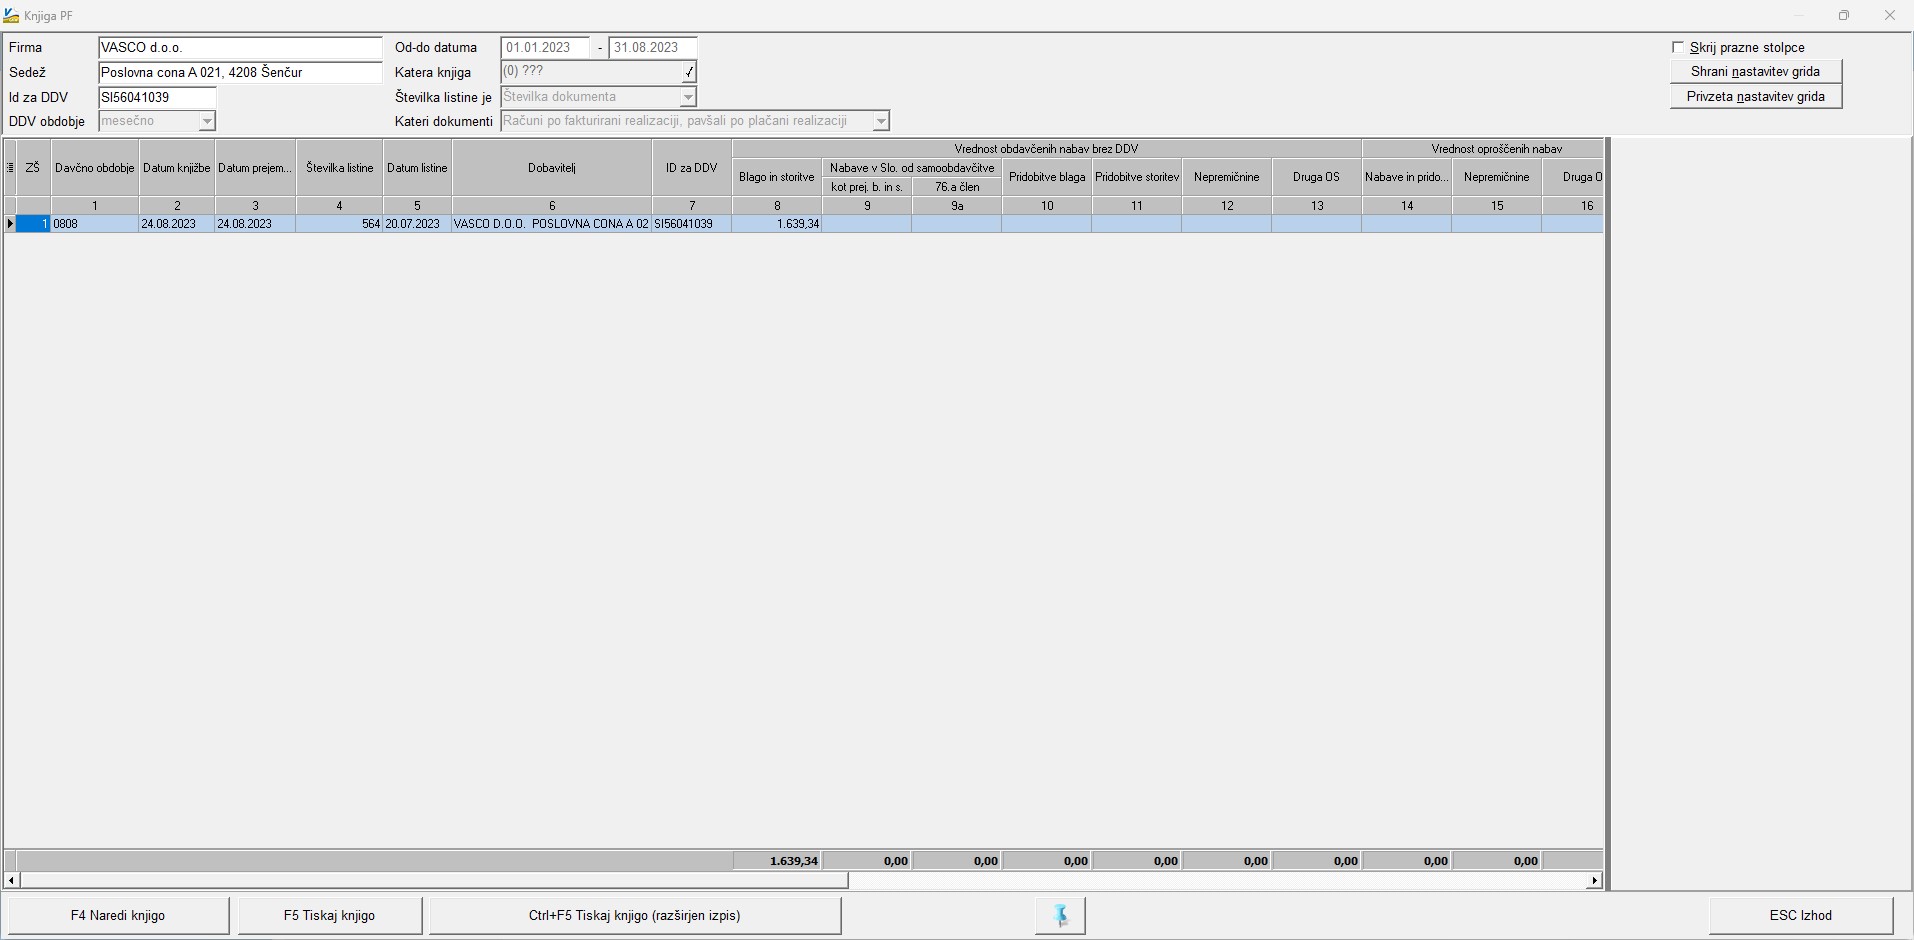Select the VASCO D.O.O. POSLOVNA CONA cell
1914x940 pixels.
(x=552, y=224)
